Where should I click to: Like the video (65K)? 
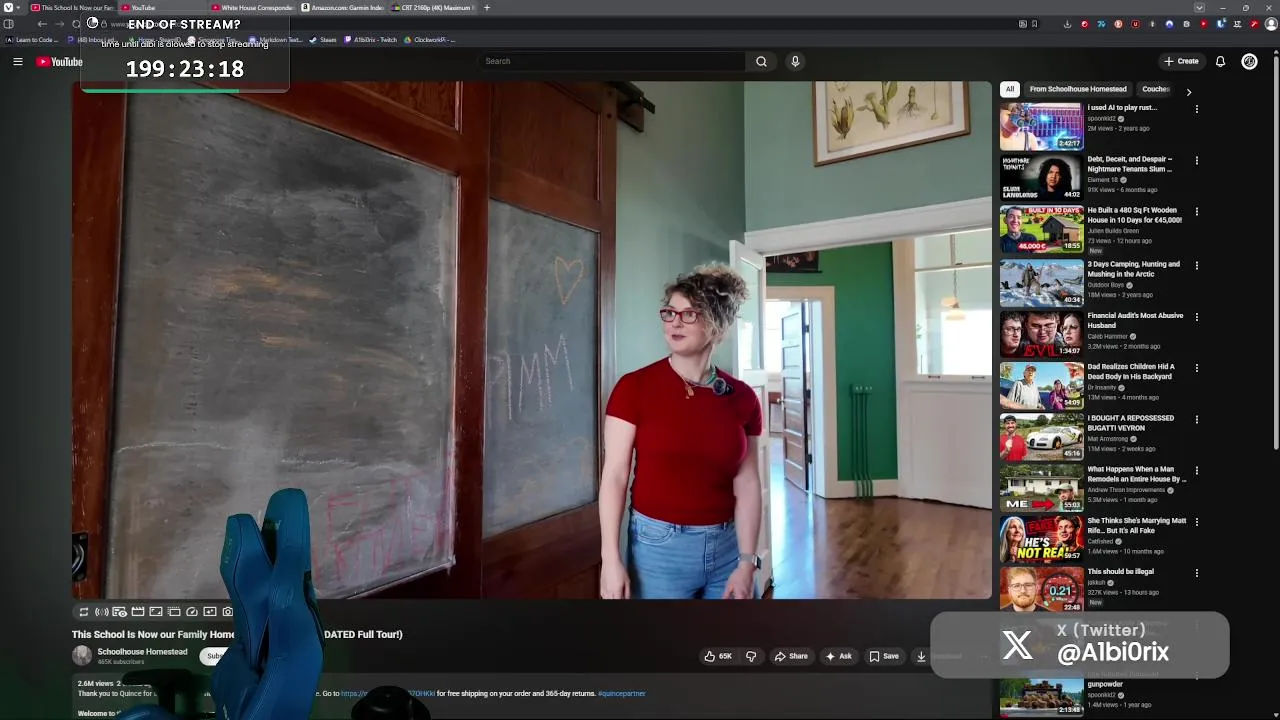(718, 656)
